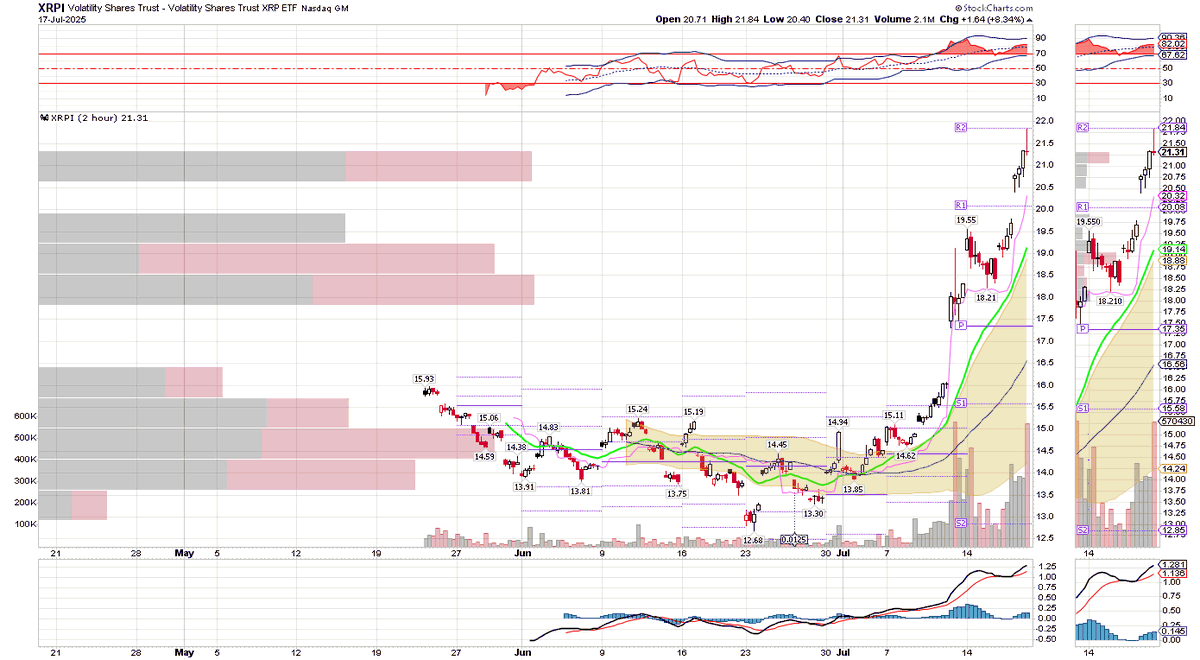This screenshot has height=660, width=1200.
Task: Click the 82.02 RSI value tag
Action: (1172, 46)
